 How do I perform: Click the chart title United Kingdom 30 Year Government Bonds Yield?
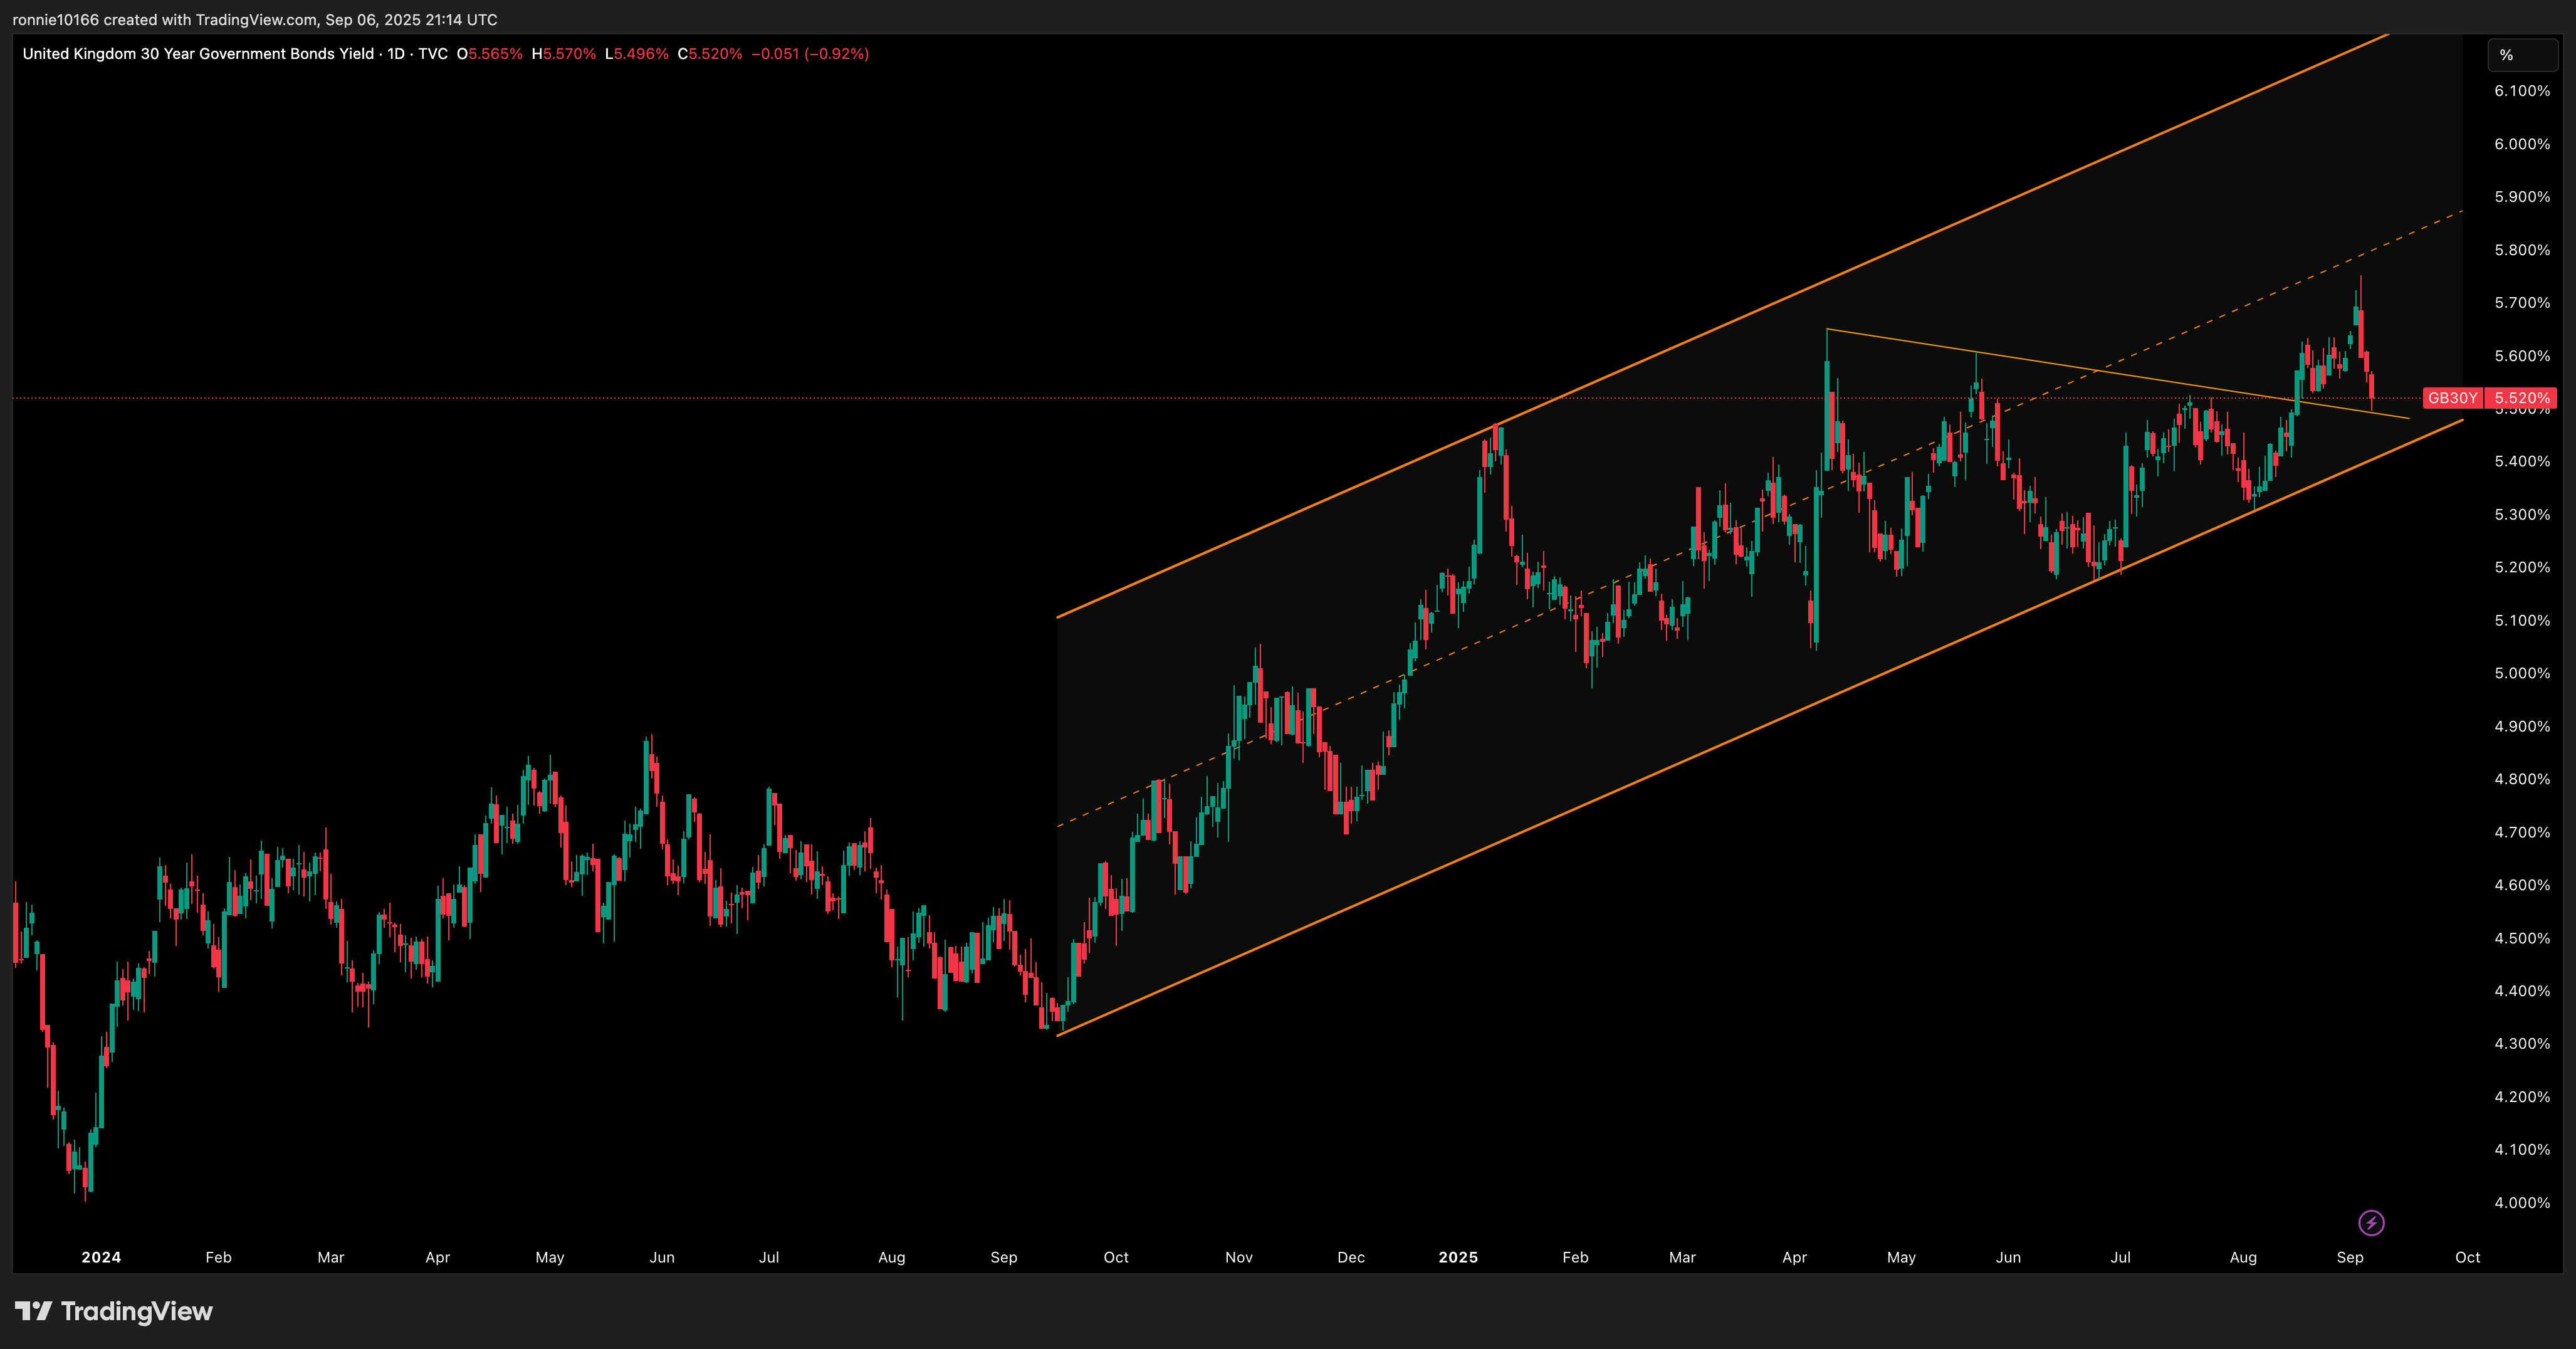[x=198, y=54]
